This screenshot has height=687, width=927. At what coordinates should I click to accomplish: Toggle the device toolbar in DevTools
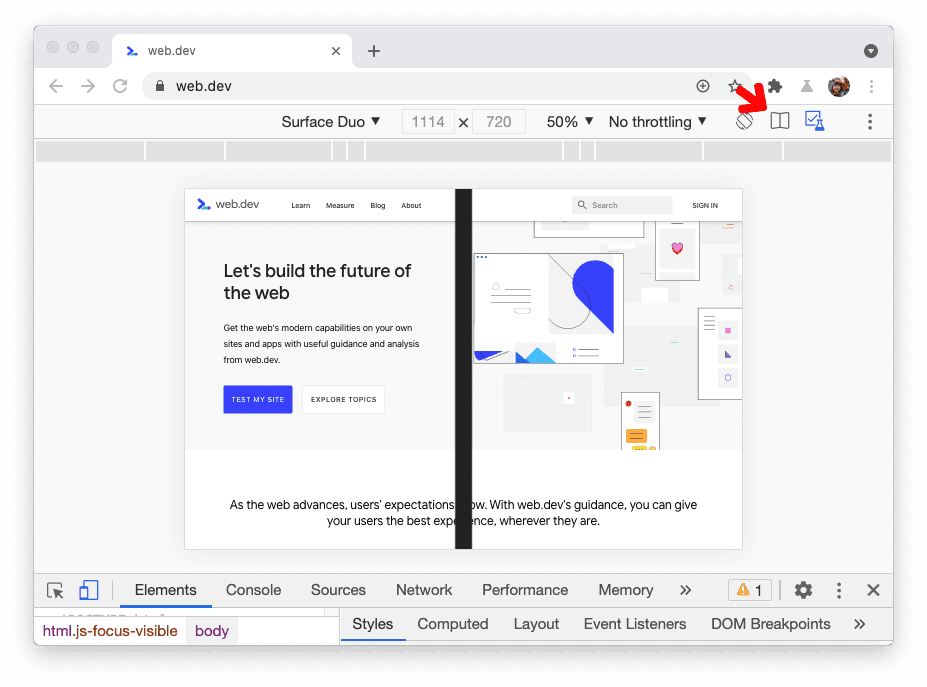tap(89, 590)
